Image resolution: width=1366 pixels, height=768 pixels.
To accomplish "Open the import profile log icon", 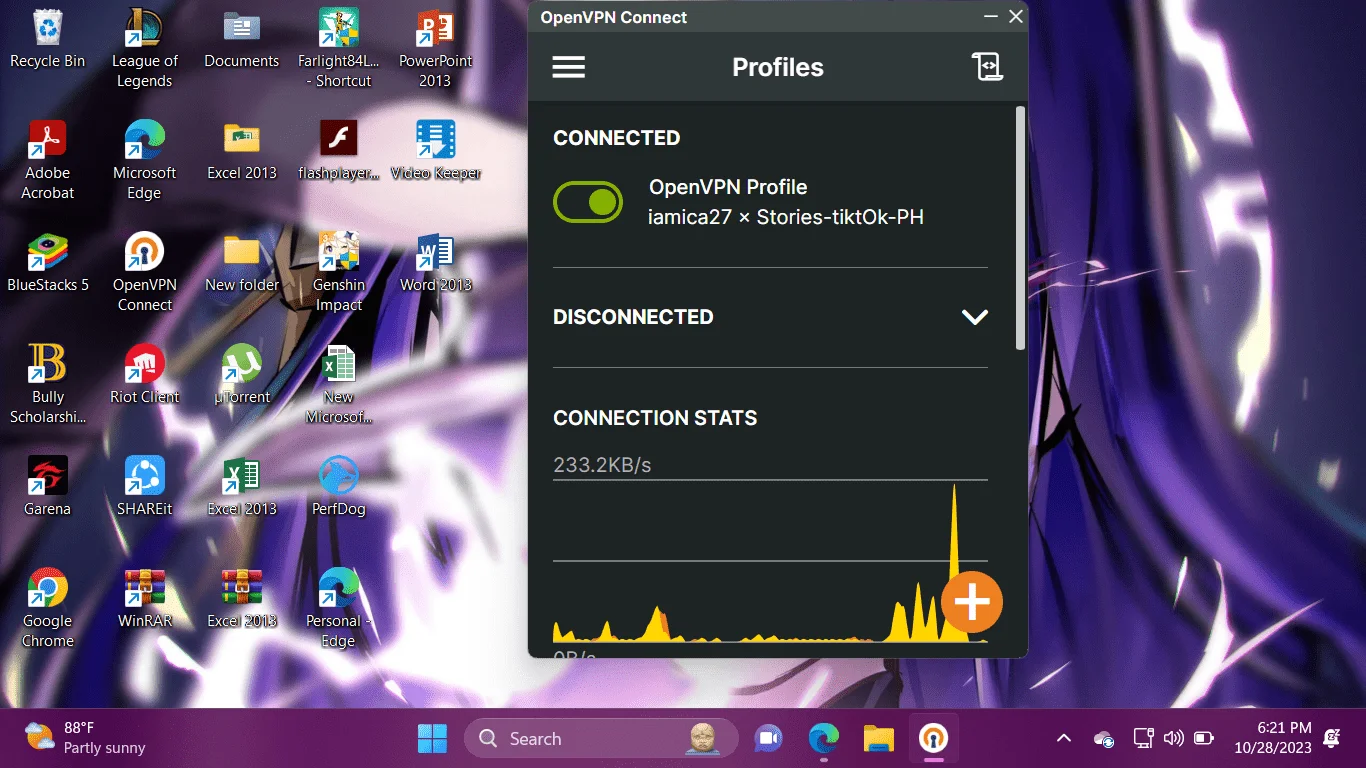I will pos(987,67).
